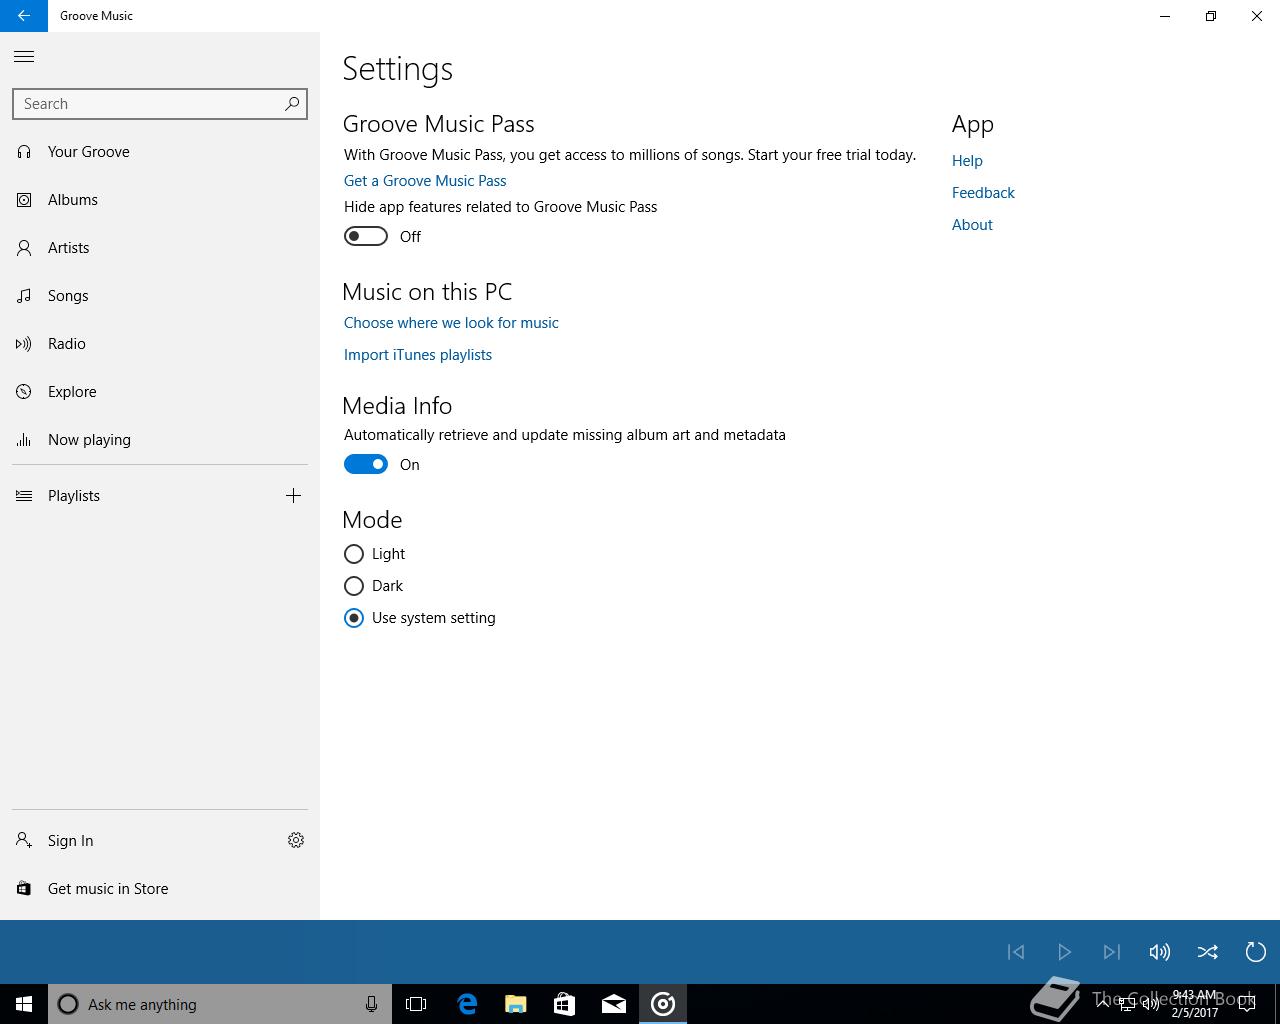Create new playlist with plus icon
The image size is (1280, 1024).
(293, 496)
